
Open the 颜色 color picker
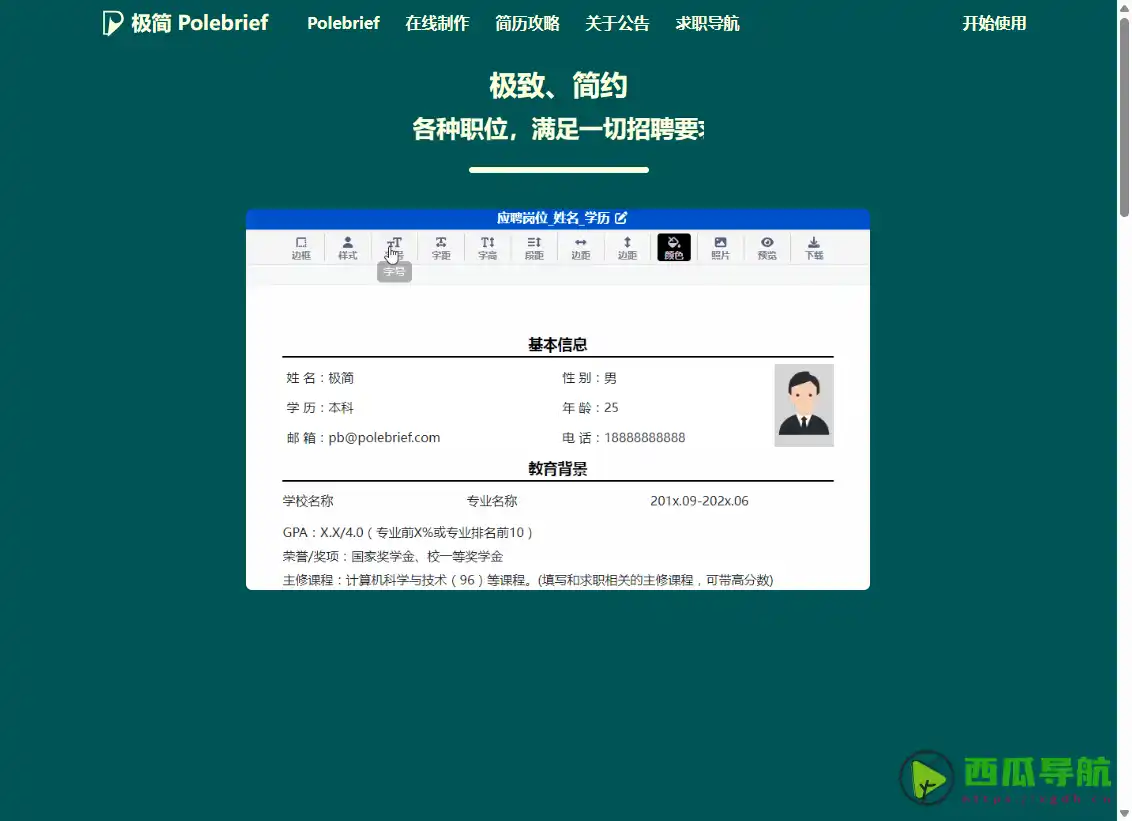(673, 247)
